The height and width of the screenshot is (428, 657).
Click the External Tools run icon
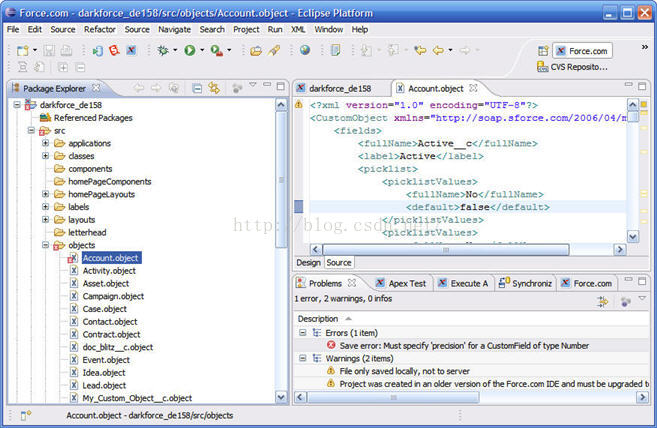pos(216,50)
